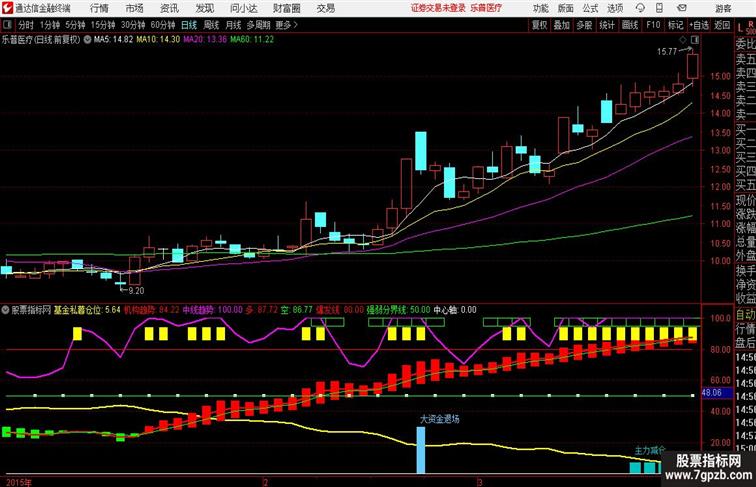Click the 48.06 highlighted axis value
The image size is (756, 487).
click(x=712, y=393)
